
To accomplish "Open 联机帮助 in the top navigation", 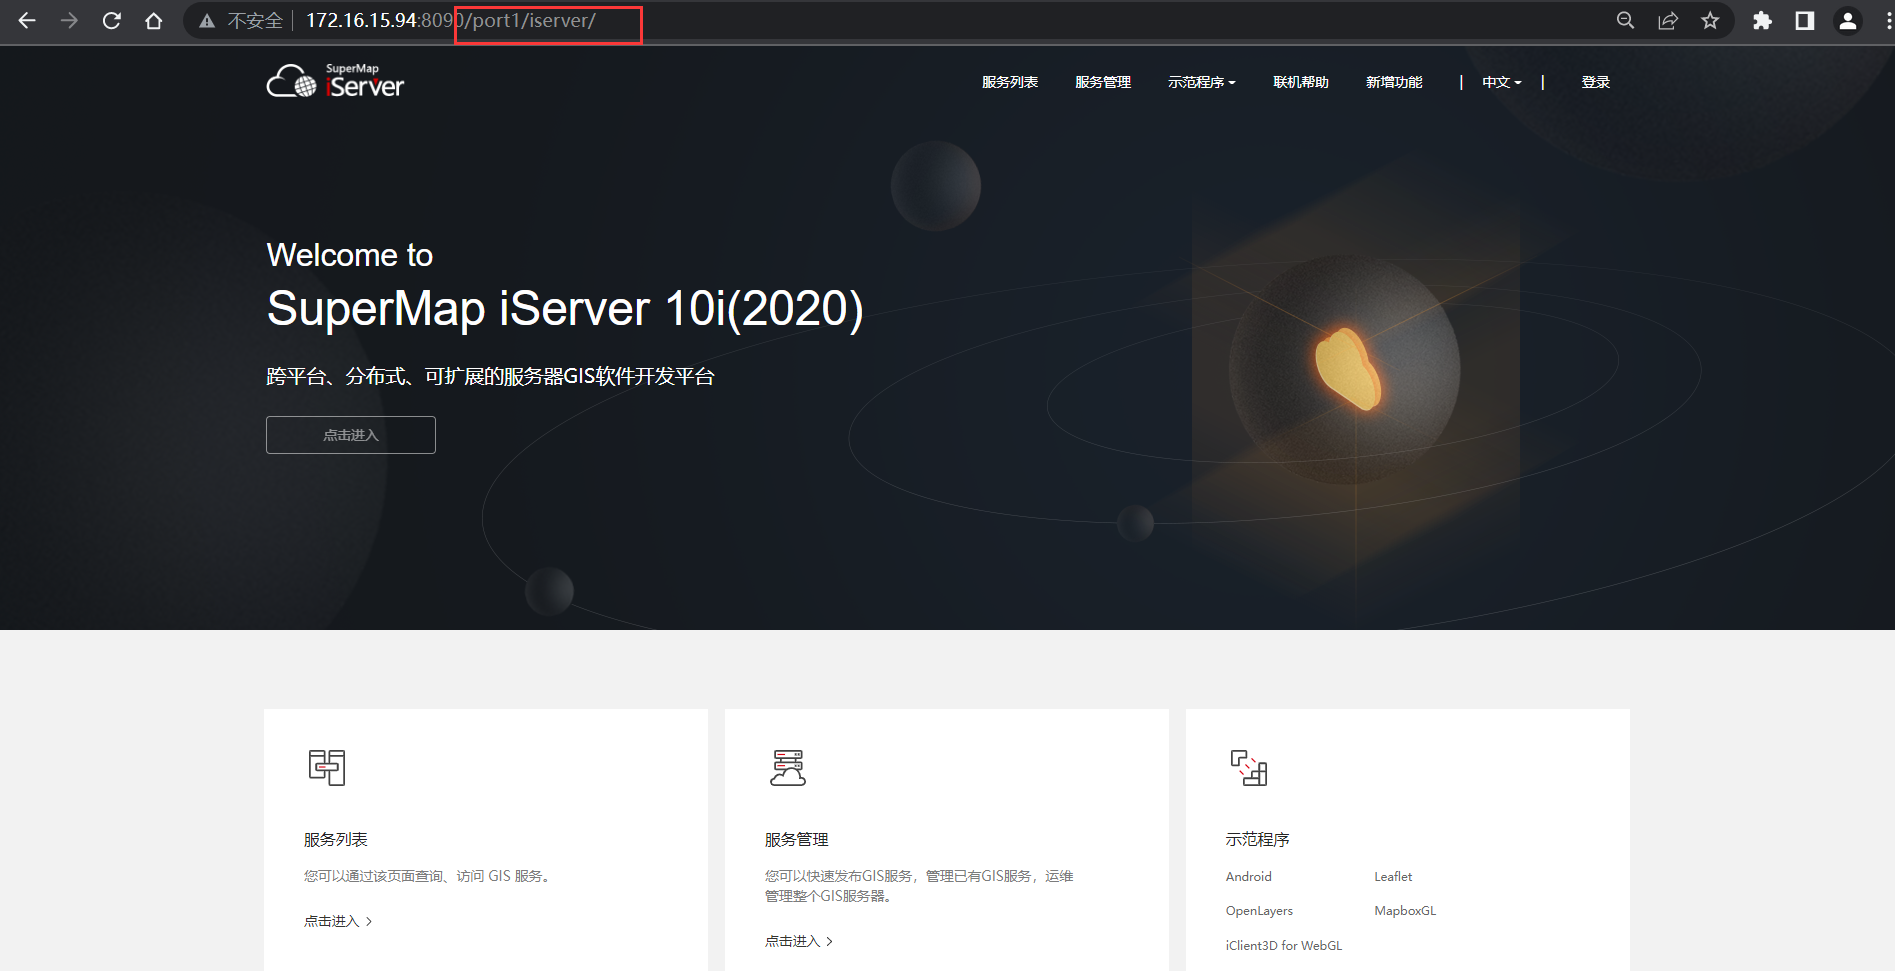I will pyautogui.click(x=1301, y=82).
